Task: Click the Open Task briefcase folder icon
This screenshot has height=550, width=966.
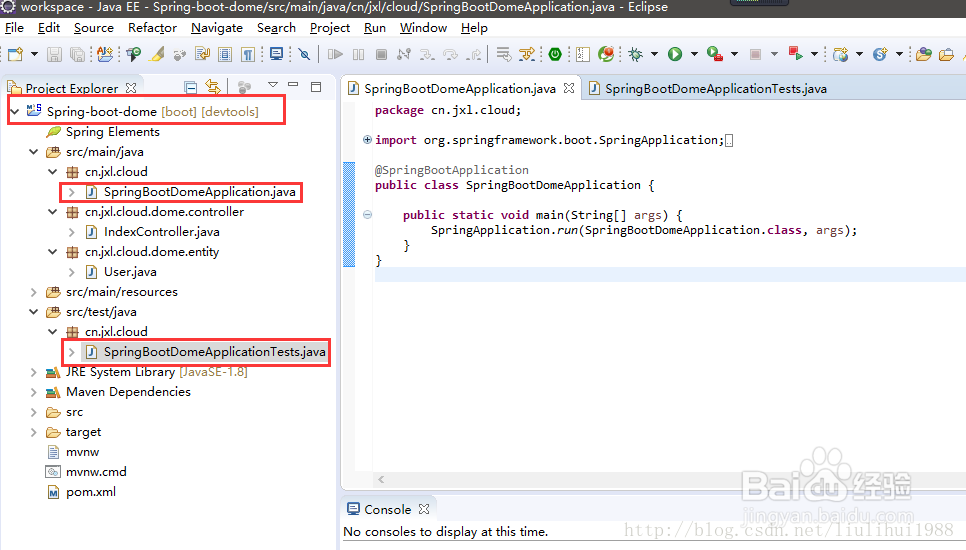Action: [x=946, y=54]
